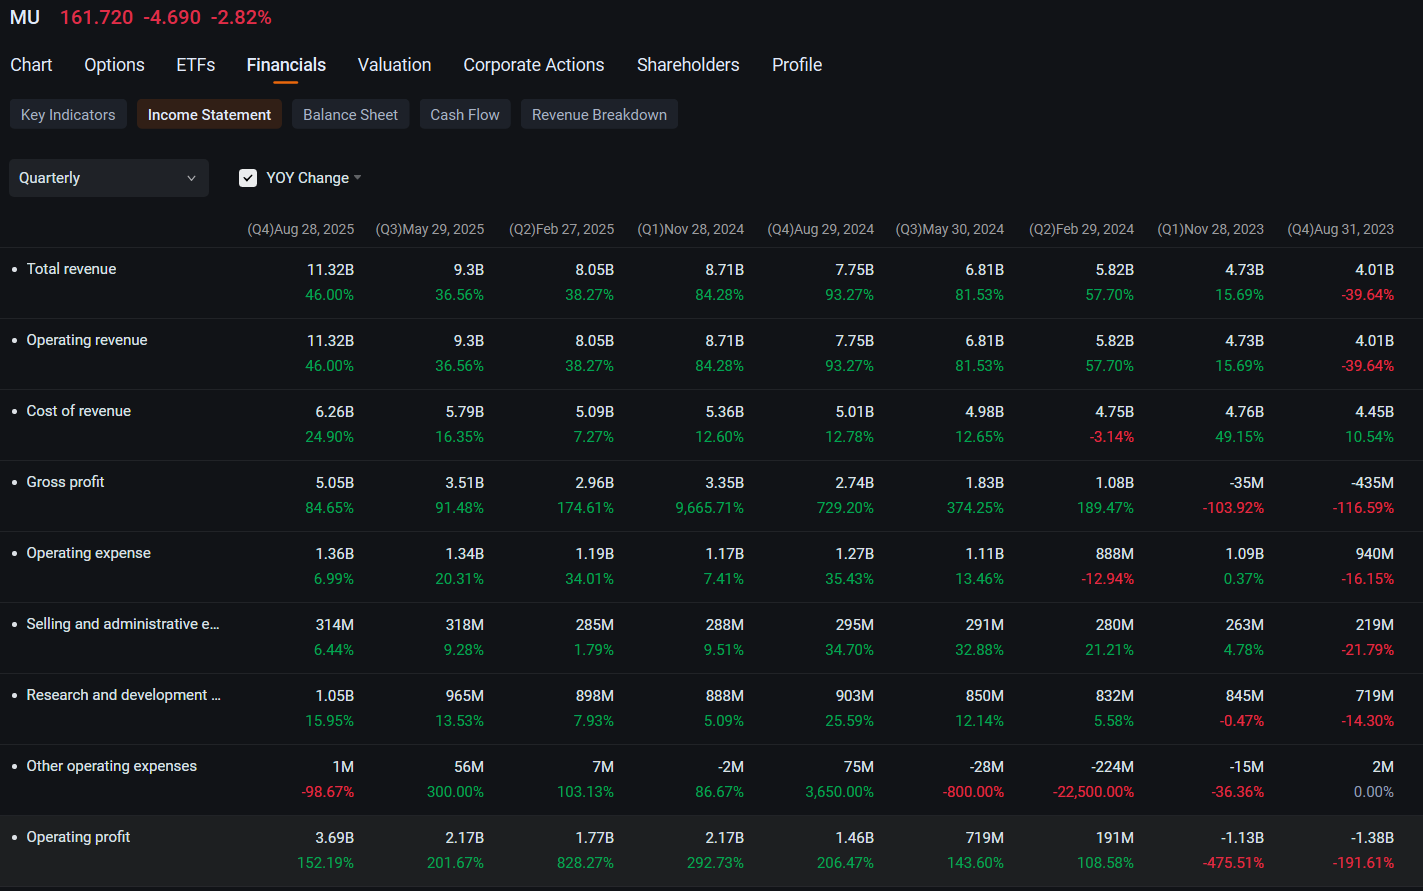Image resolution: width=1423 pixels, height=891 pixels.
Task: Toggle the YOY Change checkbox
Action: pos(248,178)
